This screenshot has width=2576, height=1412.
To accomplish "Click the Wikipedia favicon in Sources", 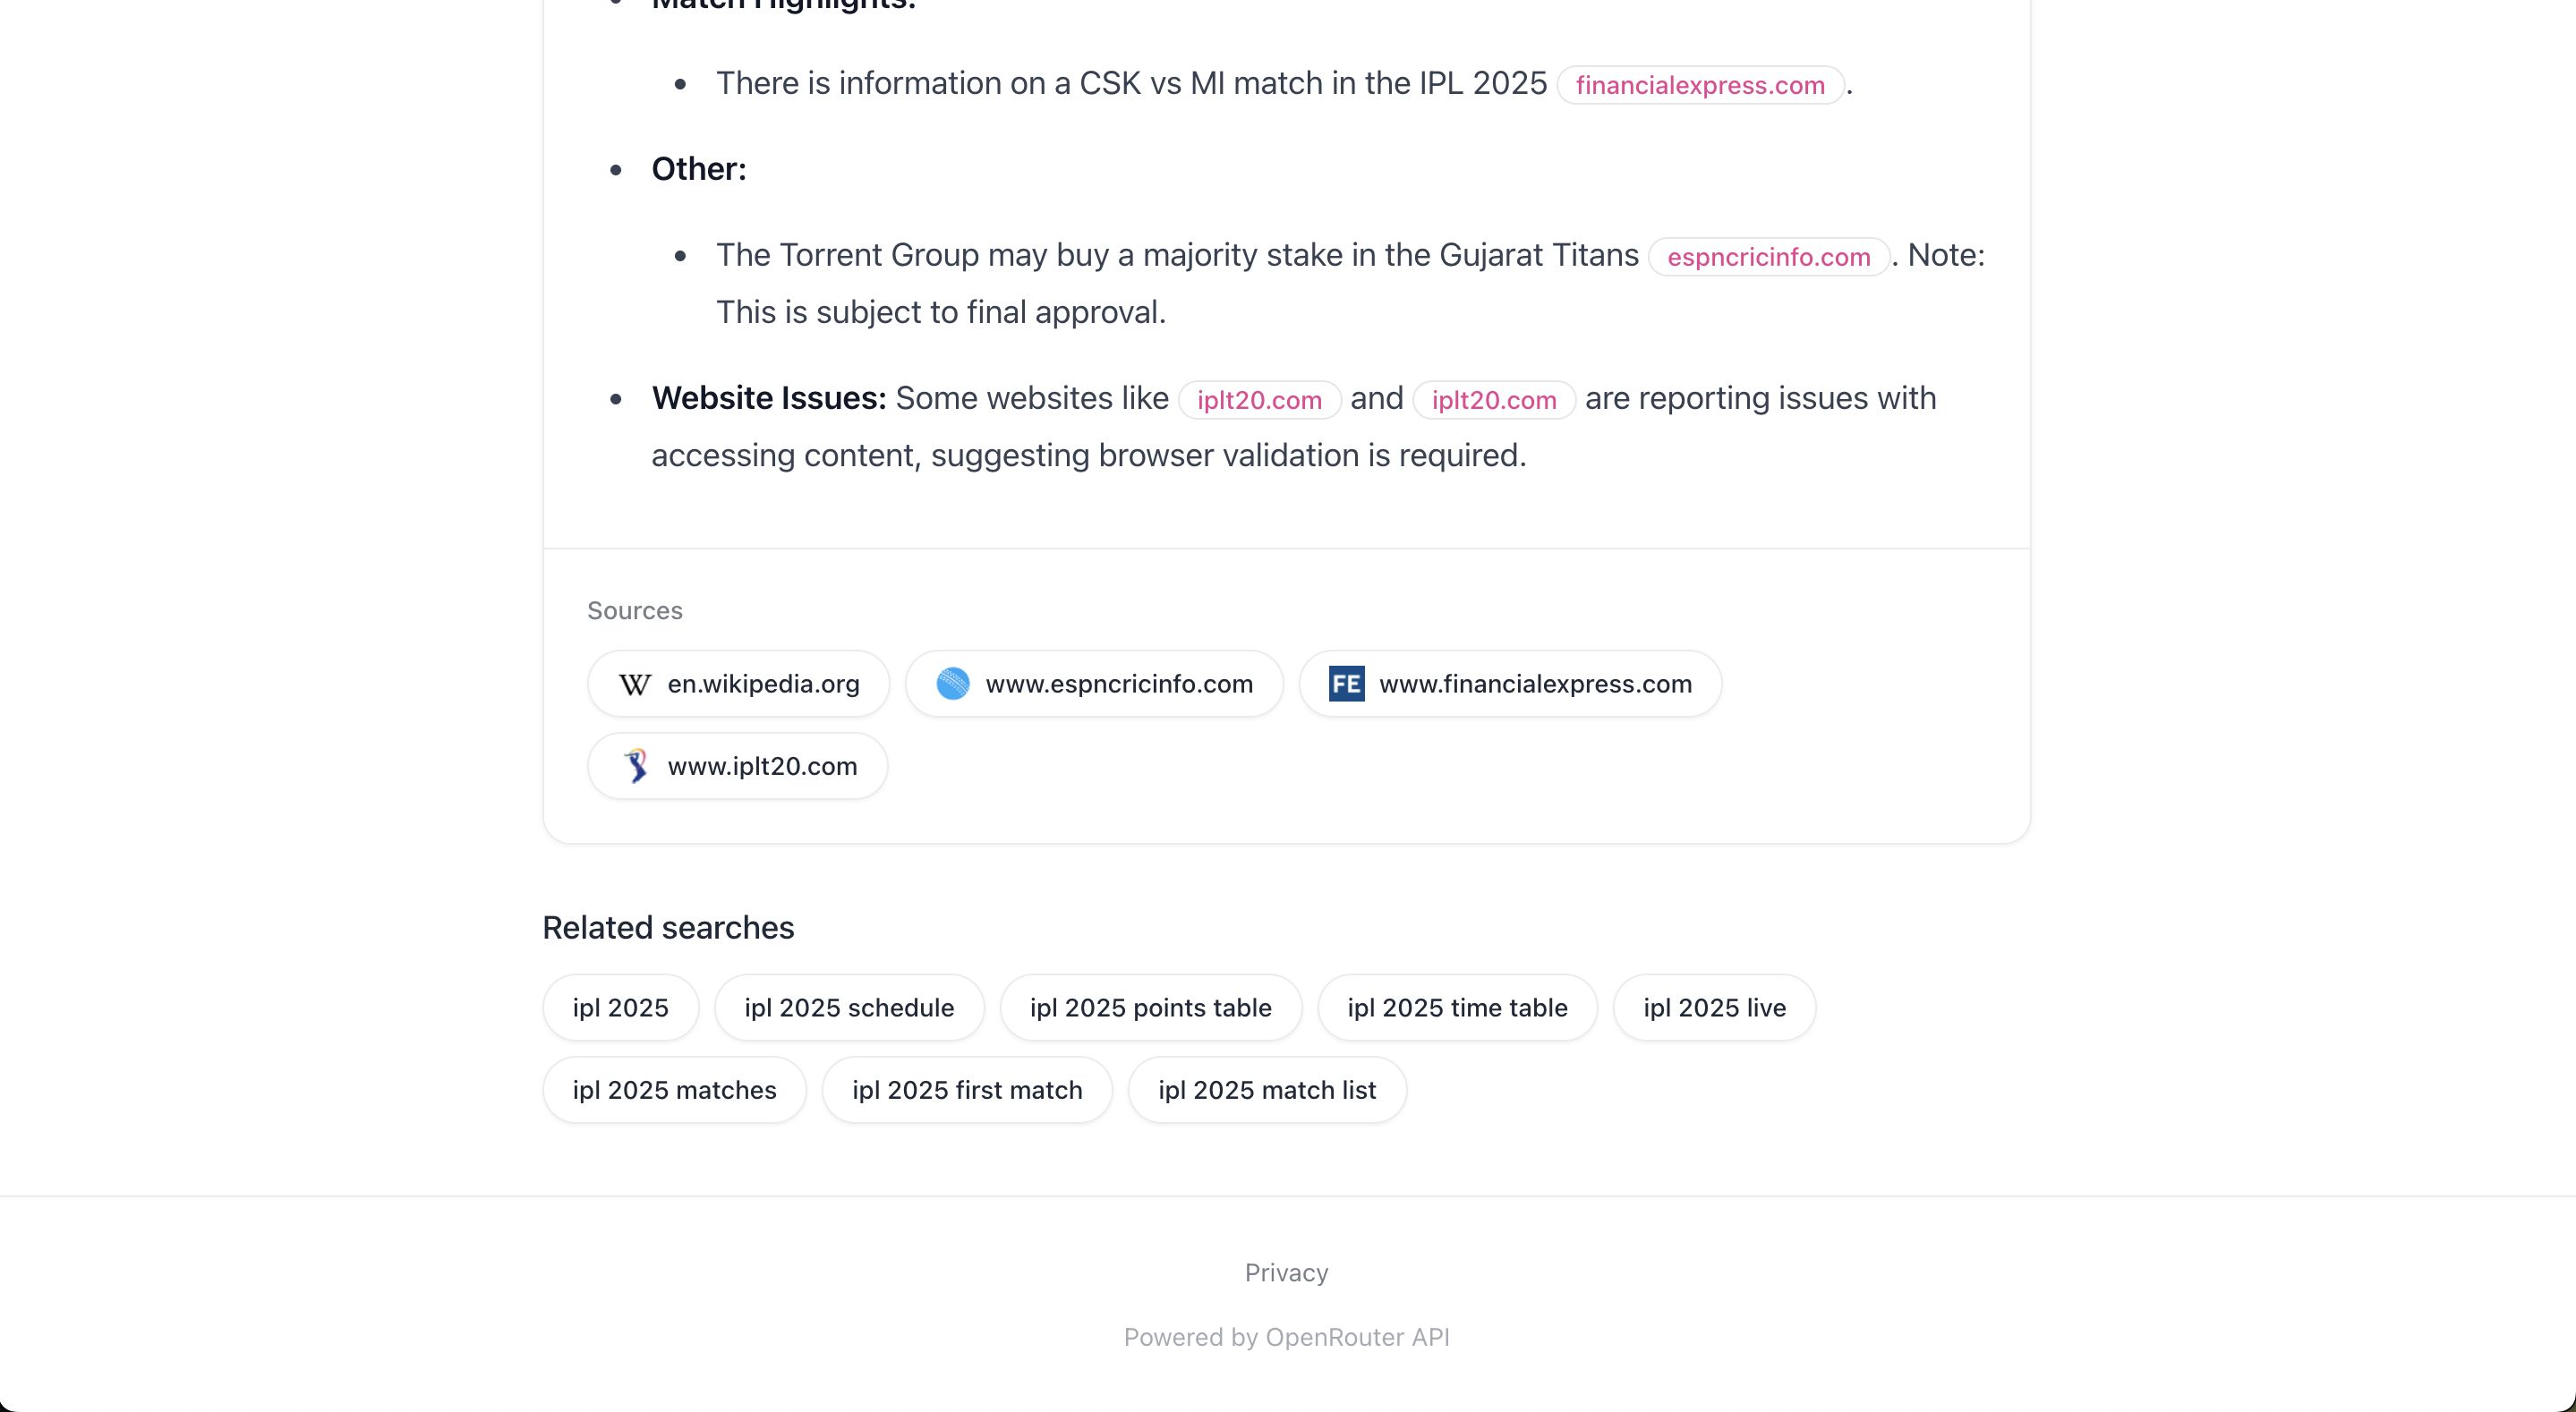I will [635, 684].
